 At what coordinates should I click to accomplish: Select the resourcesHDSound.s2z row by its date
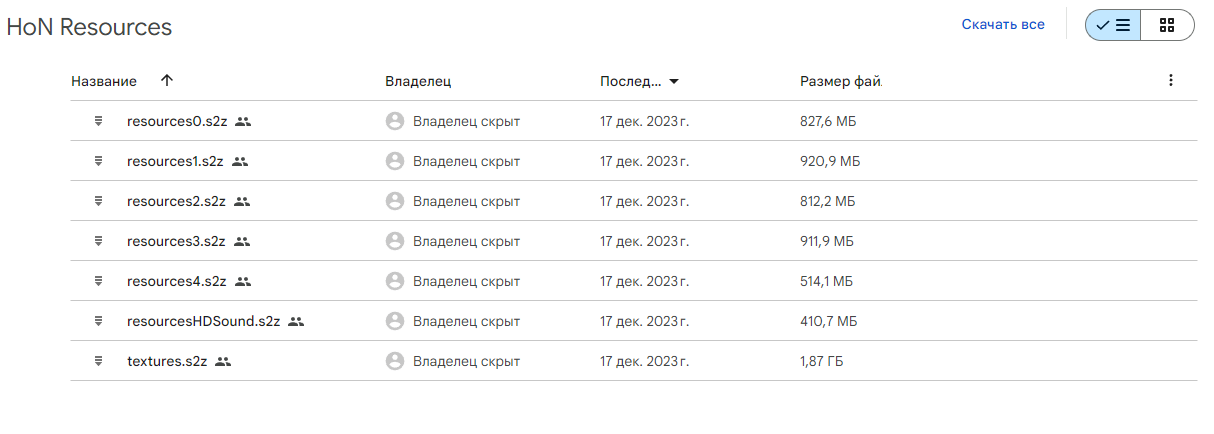pyautogui.click(x=645, y=321)
